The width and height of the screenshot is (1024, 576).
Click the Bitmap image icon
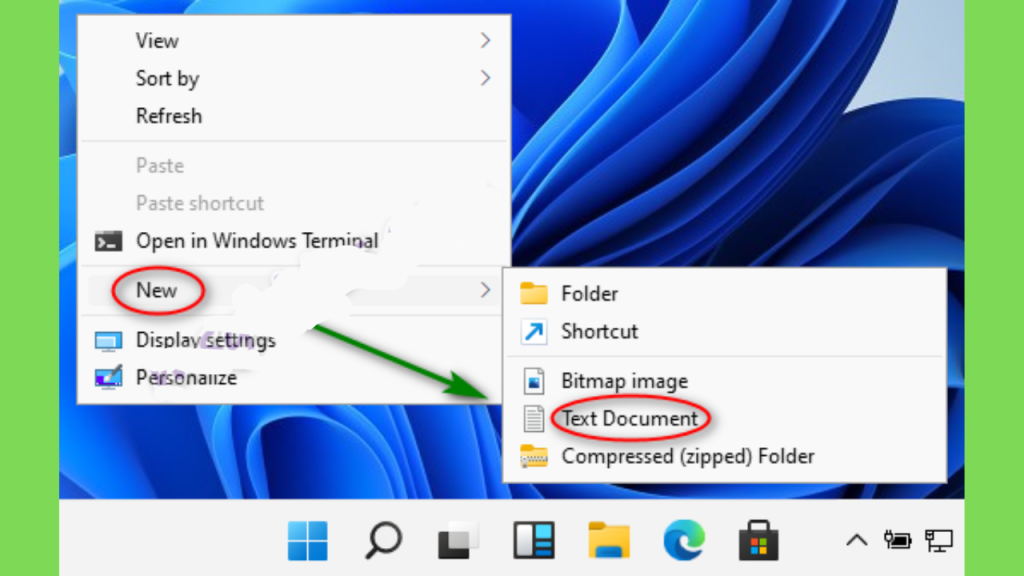coord(534,381)
